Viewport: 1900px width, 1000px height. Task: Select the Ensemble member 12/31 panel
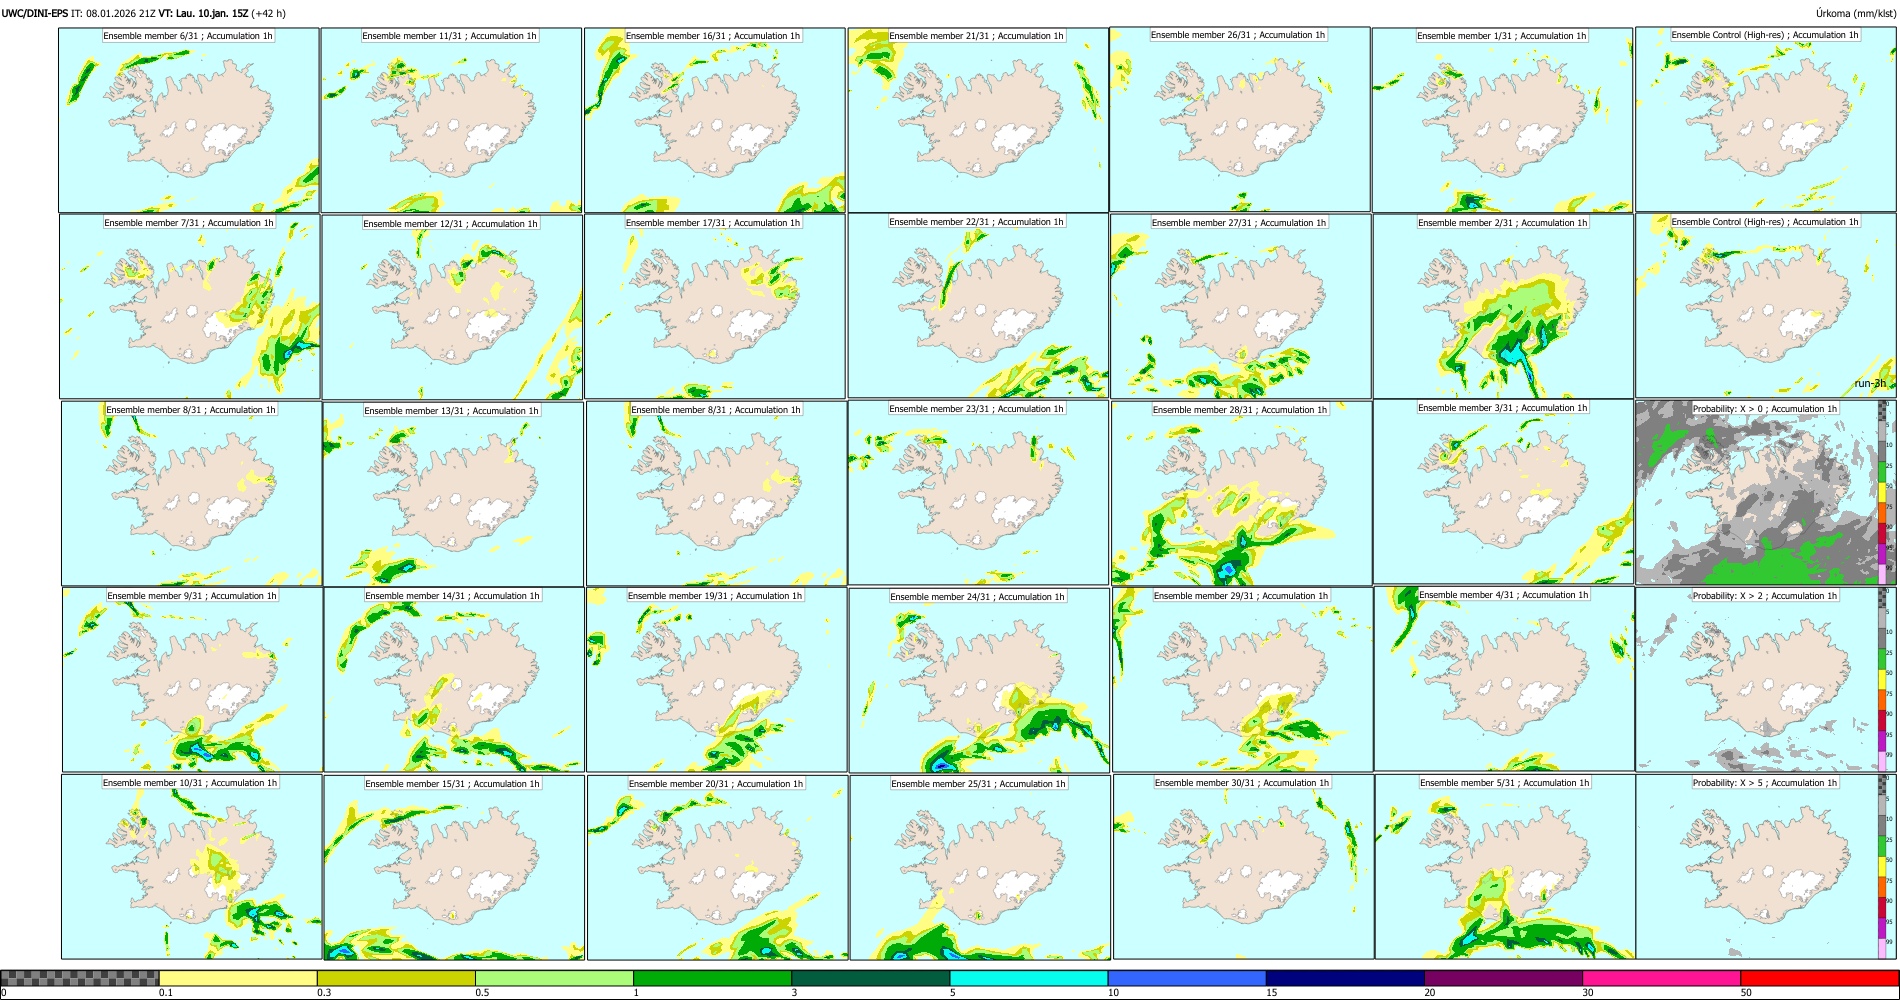tap(452, 307)
